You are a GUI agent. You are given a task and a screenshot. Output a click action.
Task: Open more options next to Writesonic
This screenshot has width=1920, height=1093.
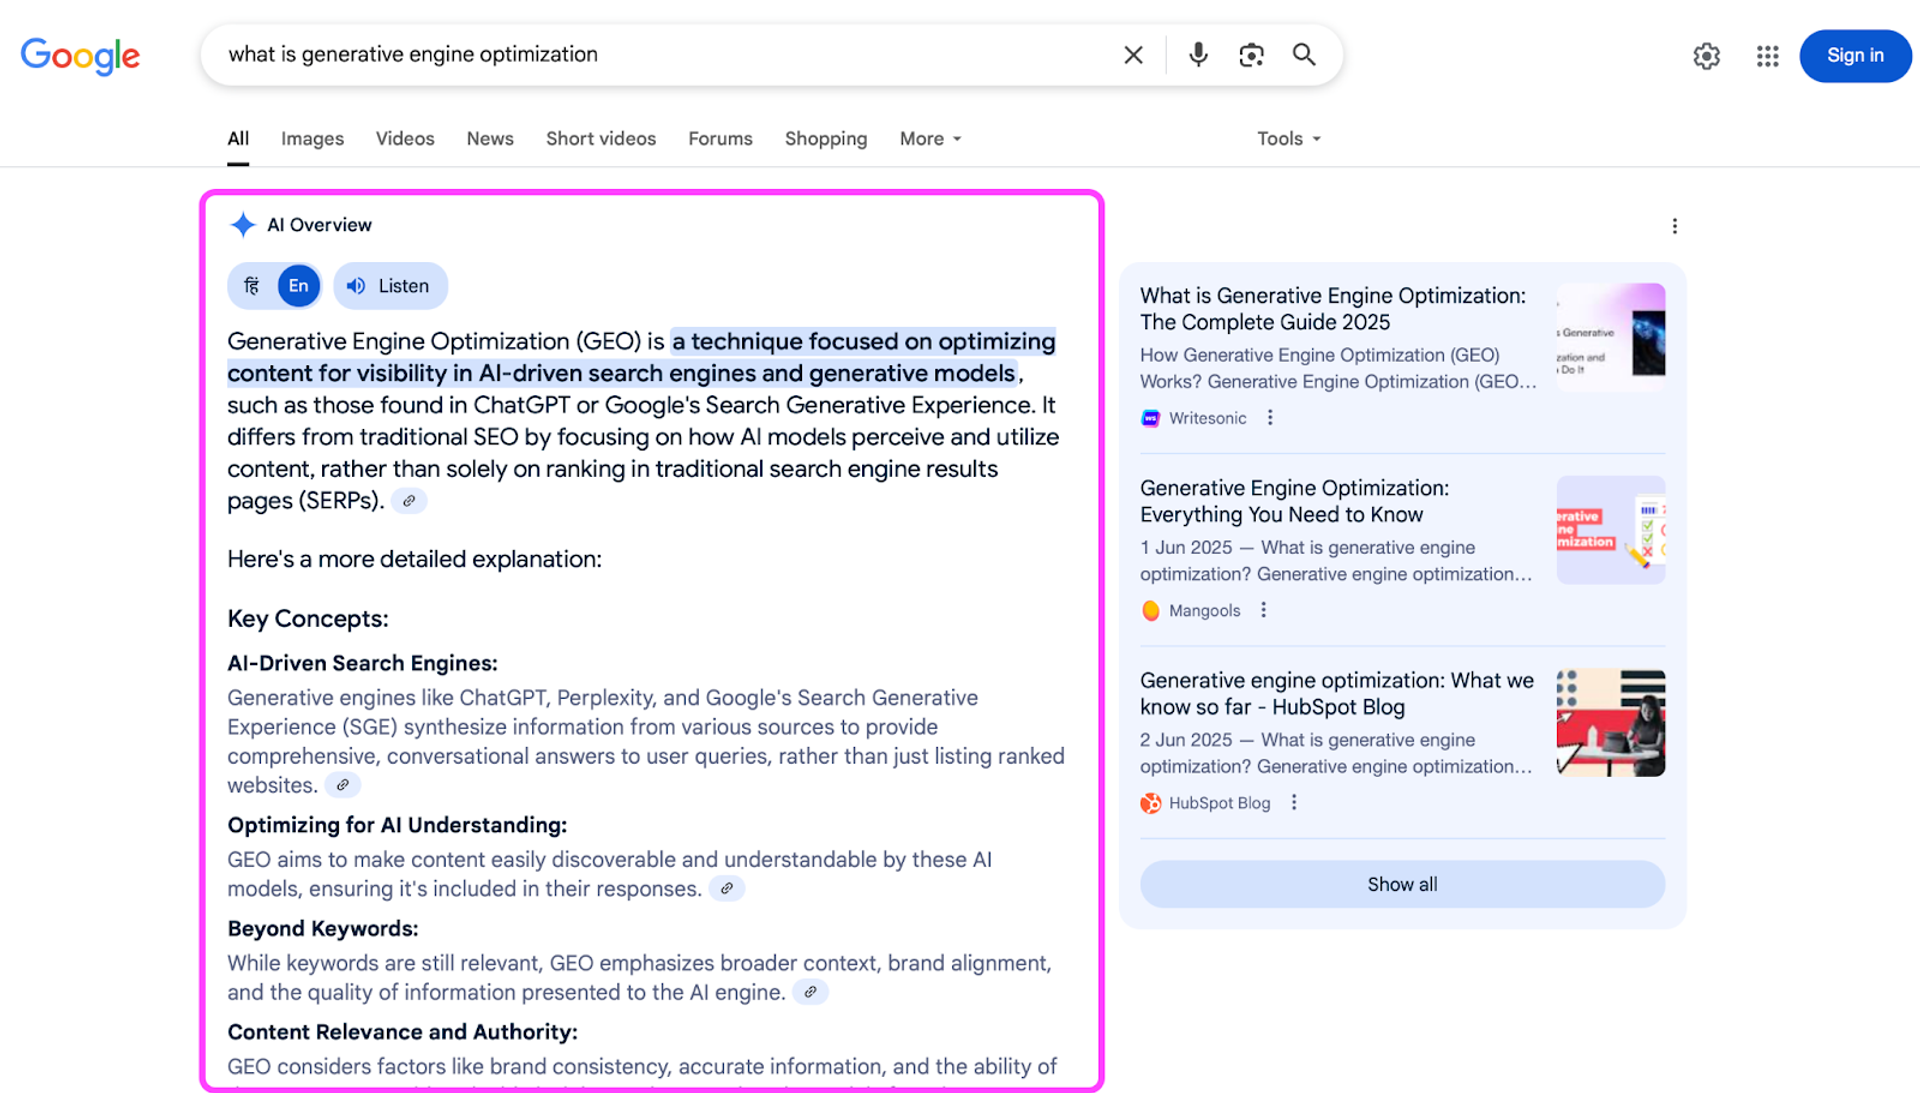pyautogui.click(x=1270, y=418)
